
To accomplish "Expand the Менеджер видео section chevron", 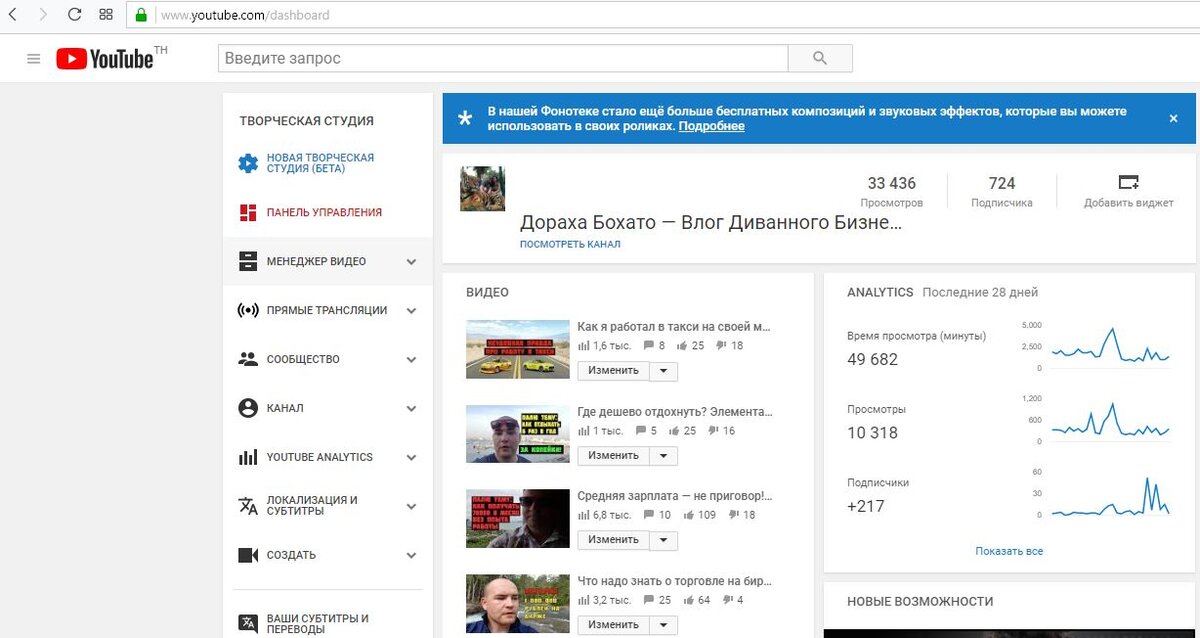I will 411,262.
